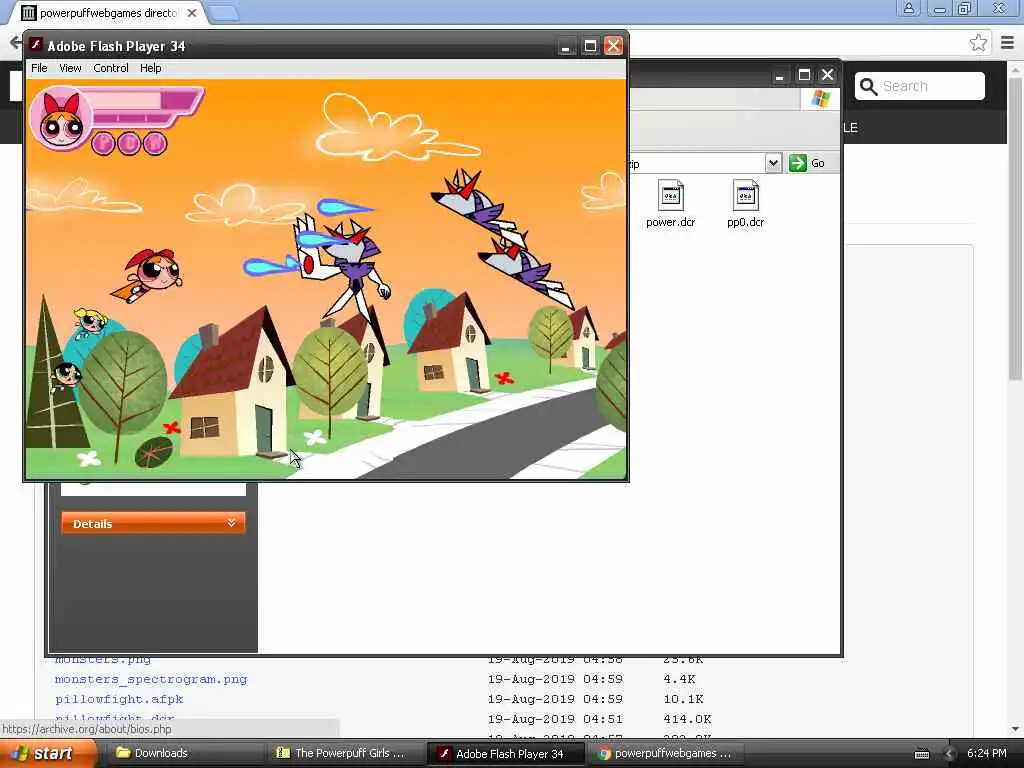Click Blossom portrait in game HUD
This screenshot has height=768, width=1024.
(x=61, y=120)
